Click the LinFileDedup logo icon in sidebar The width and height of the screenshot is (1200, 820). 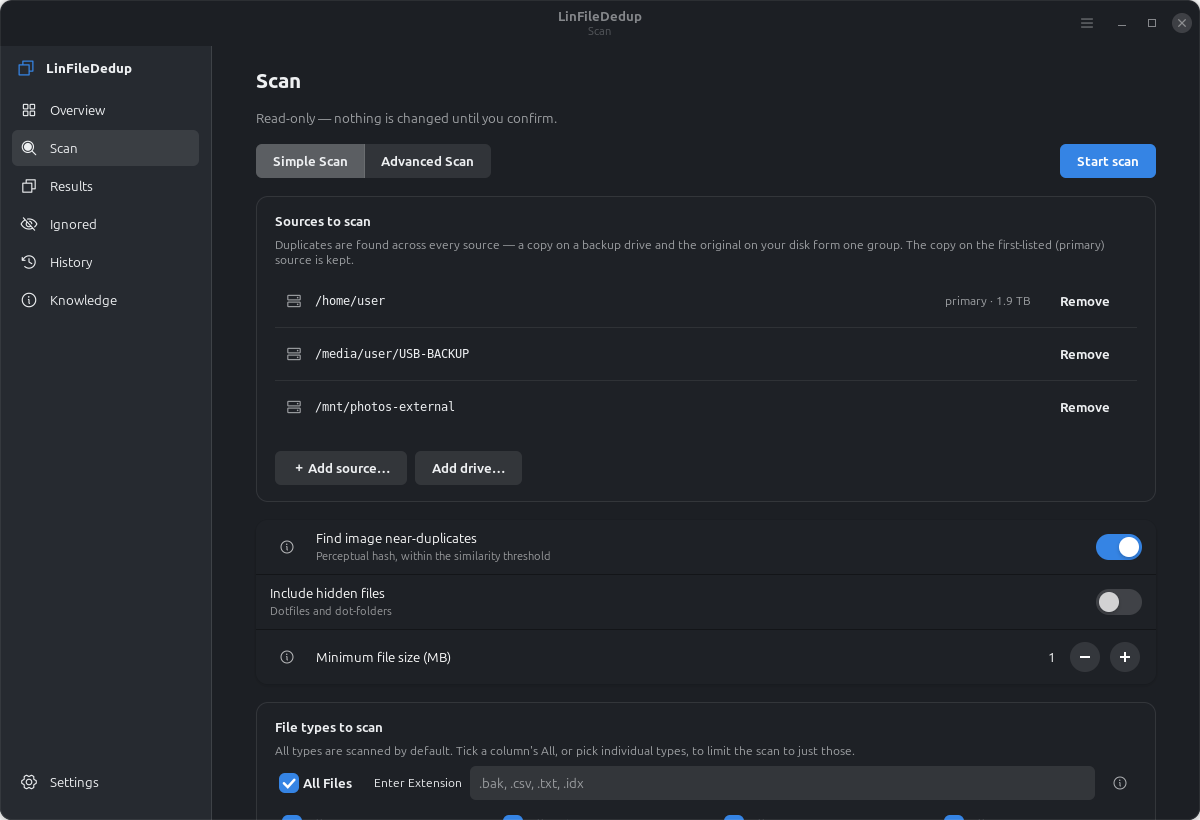pyautogui.click(x=26, y=68)
